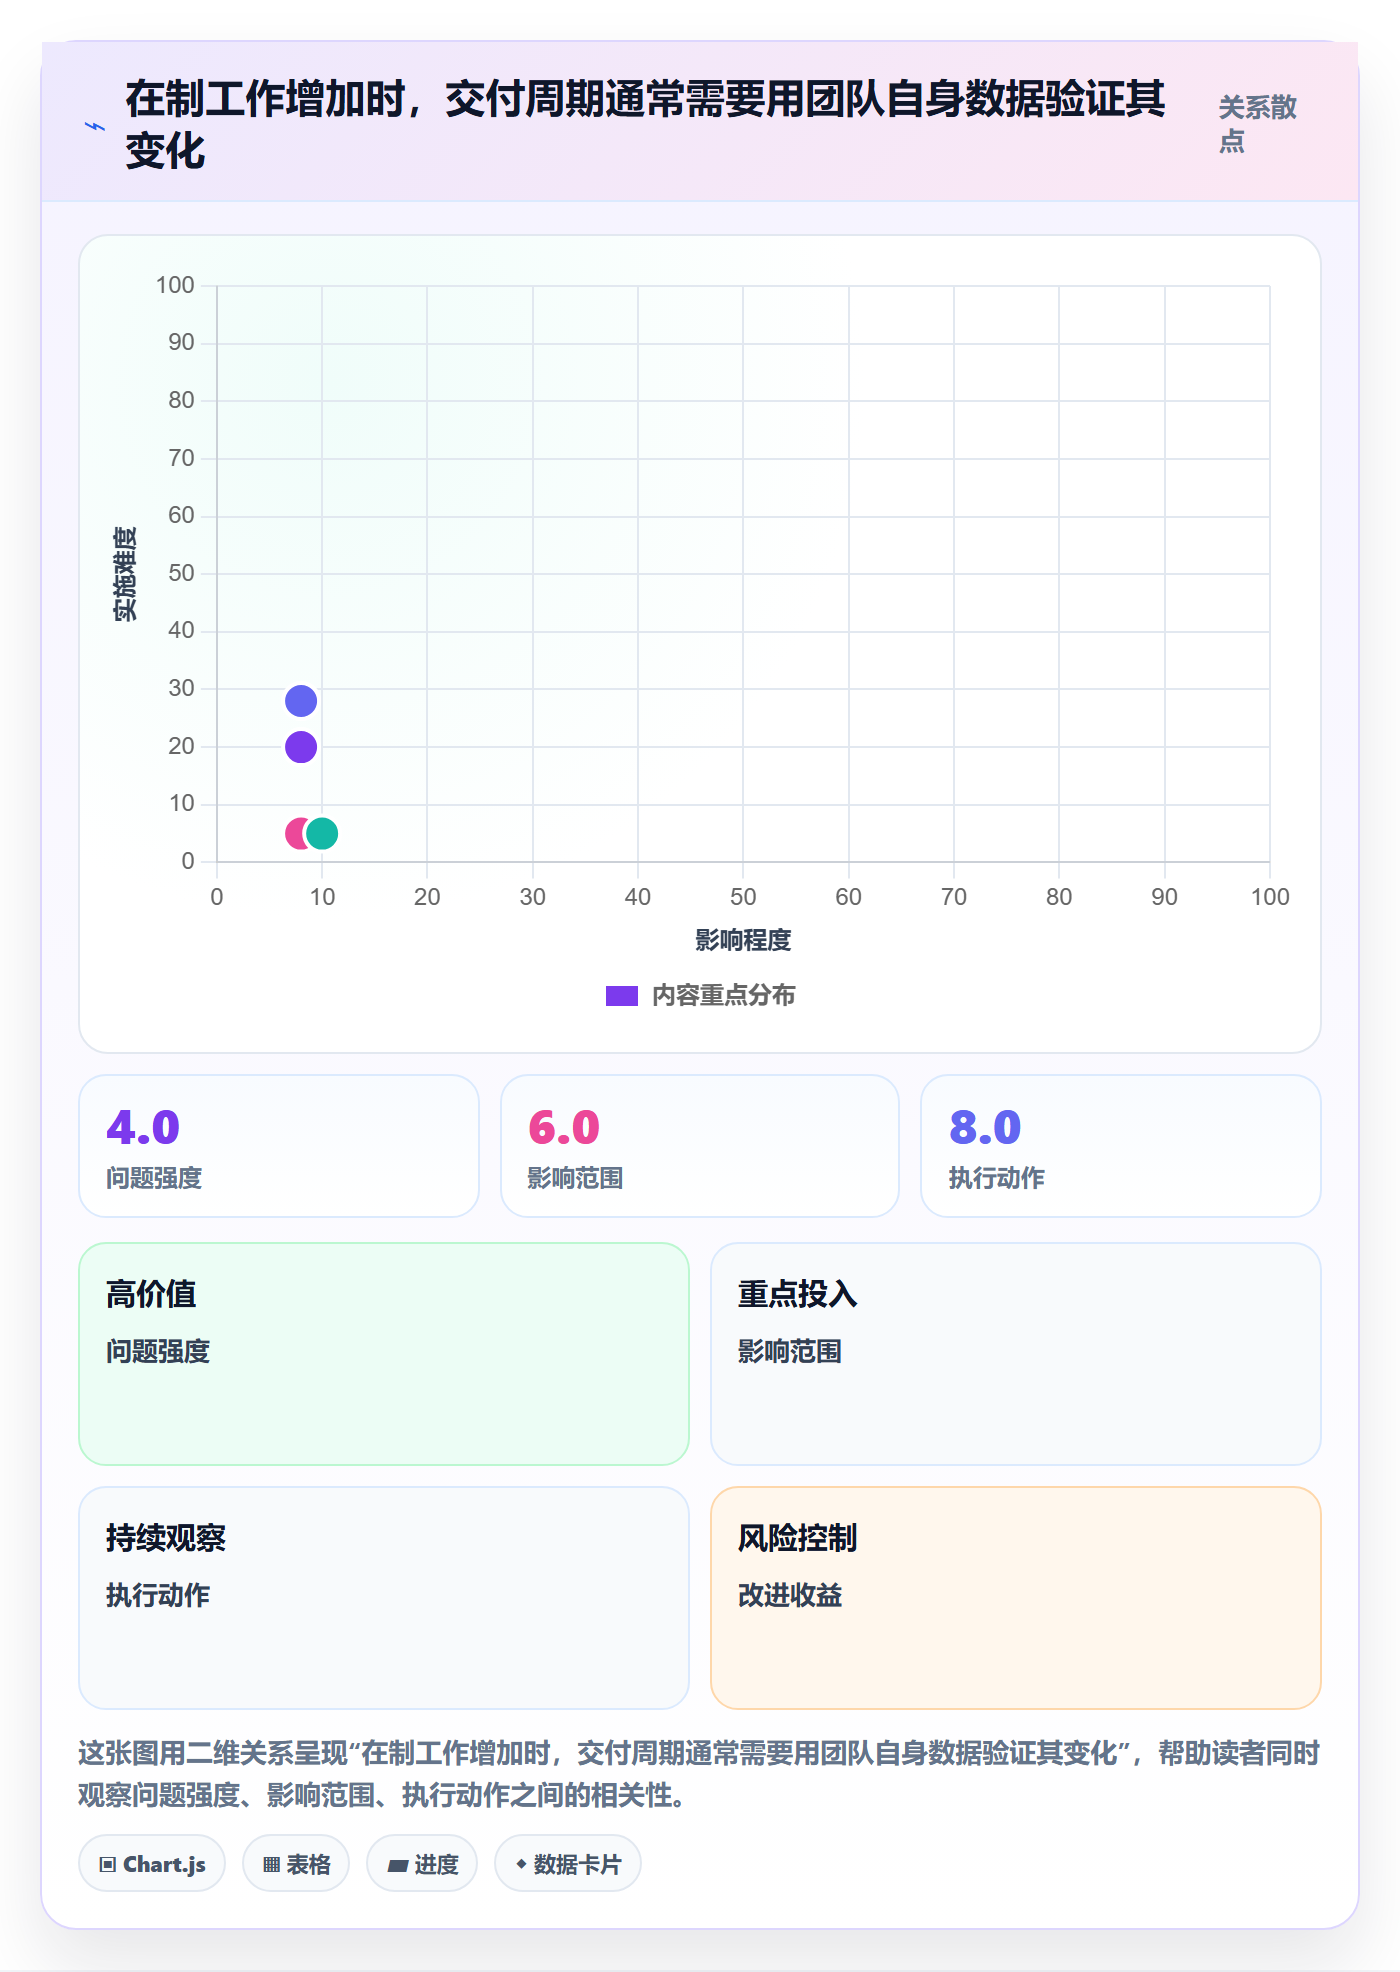Click the 关系散点 label in header
This screenshot has height=1972, width=1400.
coord(1257,124)
